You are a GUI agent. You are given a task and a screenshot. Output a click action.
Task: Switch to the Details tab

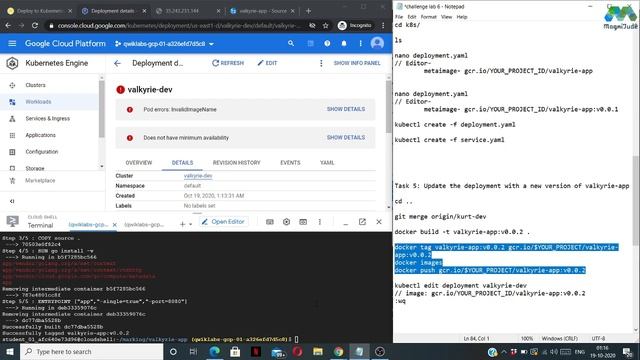click(x=182, y=162)
